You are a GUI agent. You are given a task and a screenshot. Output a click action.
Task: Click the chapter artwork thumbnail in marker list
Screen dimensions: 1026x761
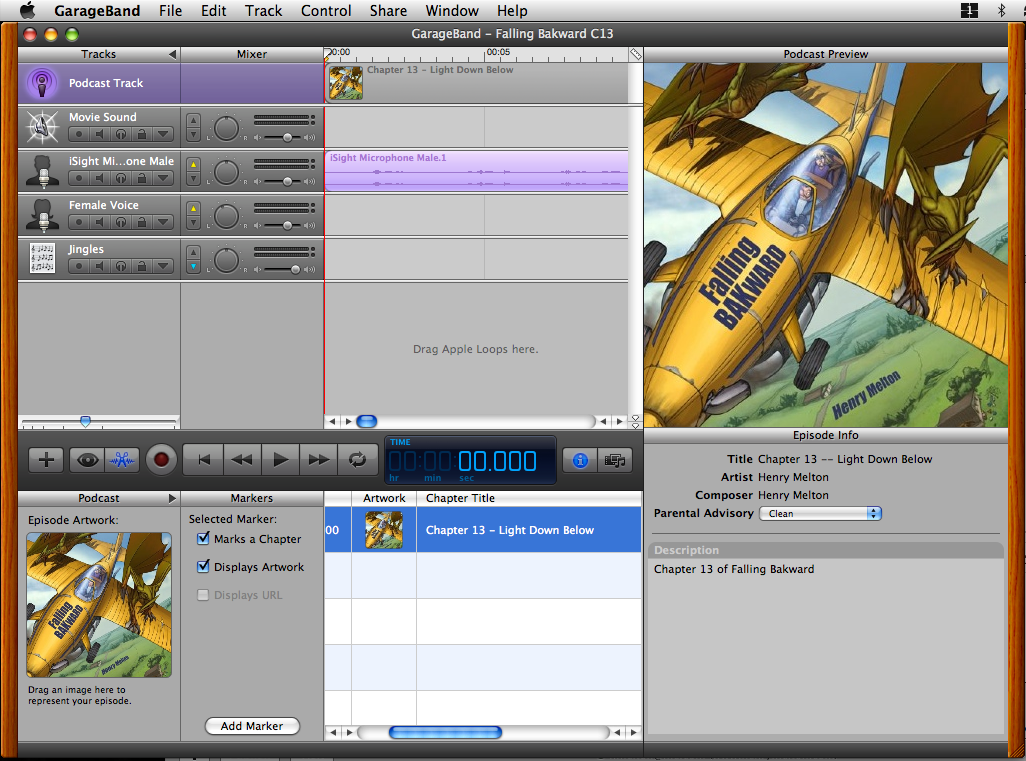(x=384, y=530)
